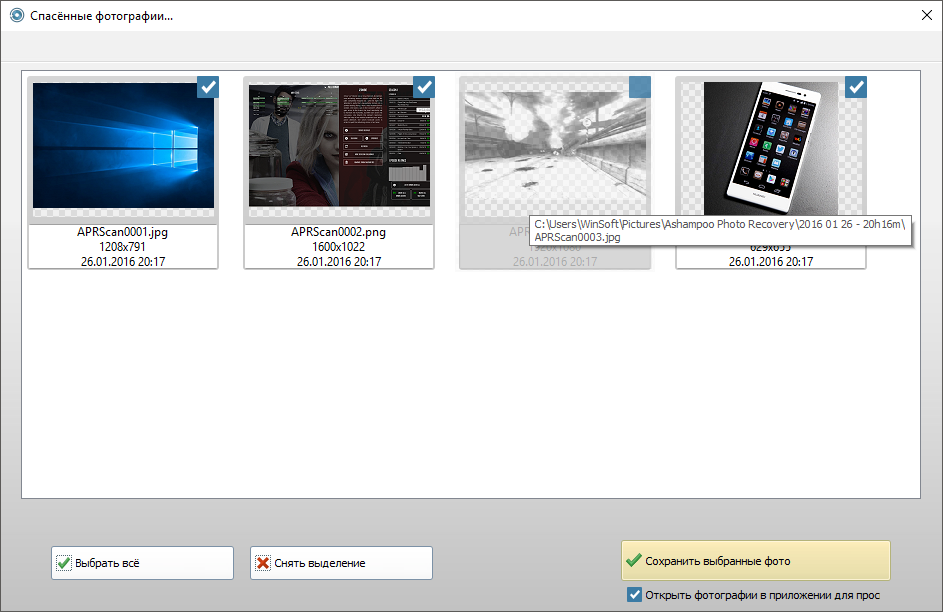Viewport: 943px width, 612px height.
Task: Click the Ashampoo Photo Recovery title icon
Action: pos(17,15)
